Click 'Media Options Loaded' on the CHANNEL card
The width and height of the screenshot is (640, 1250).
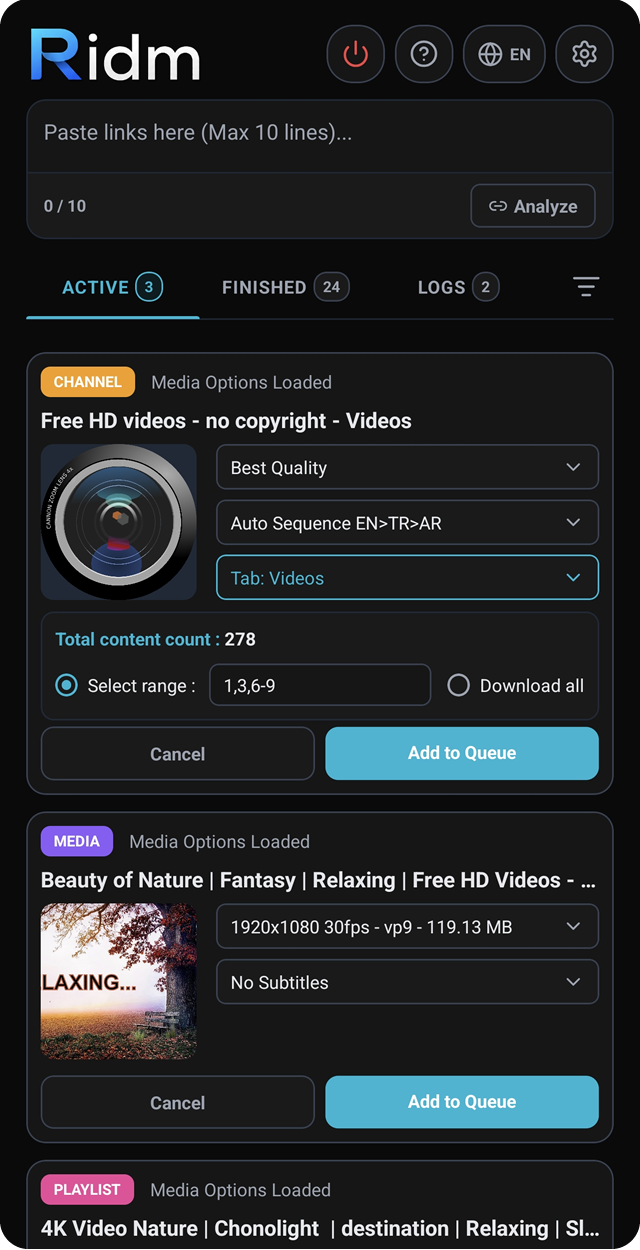pyautogui.click(x=241, y=382)
